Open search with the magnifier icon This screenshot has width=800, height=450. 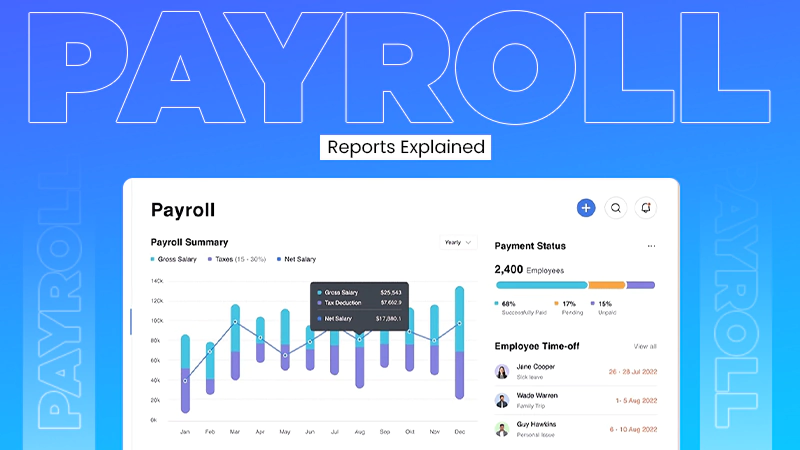[x=616, y=208]
